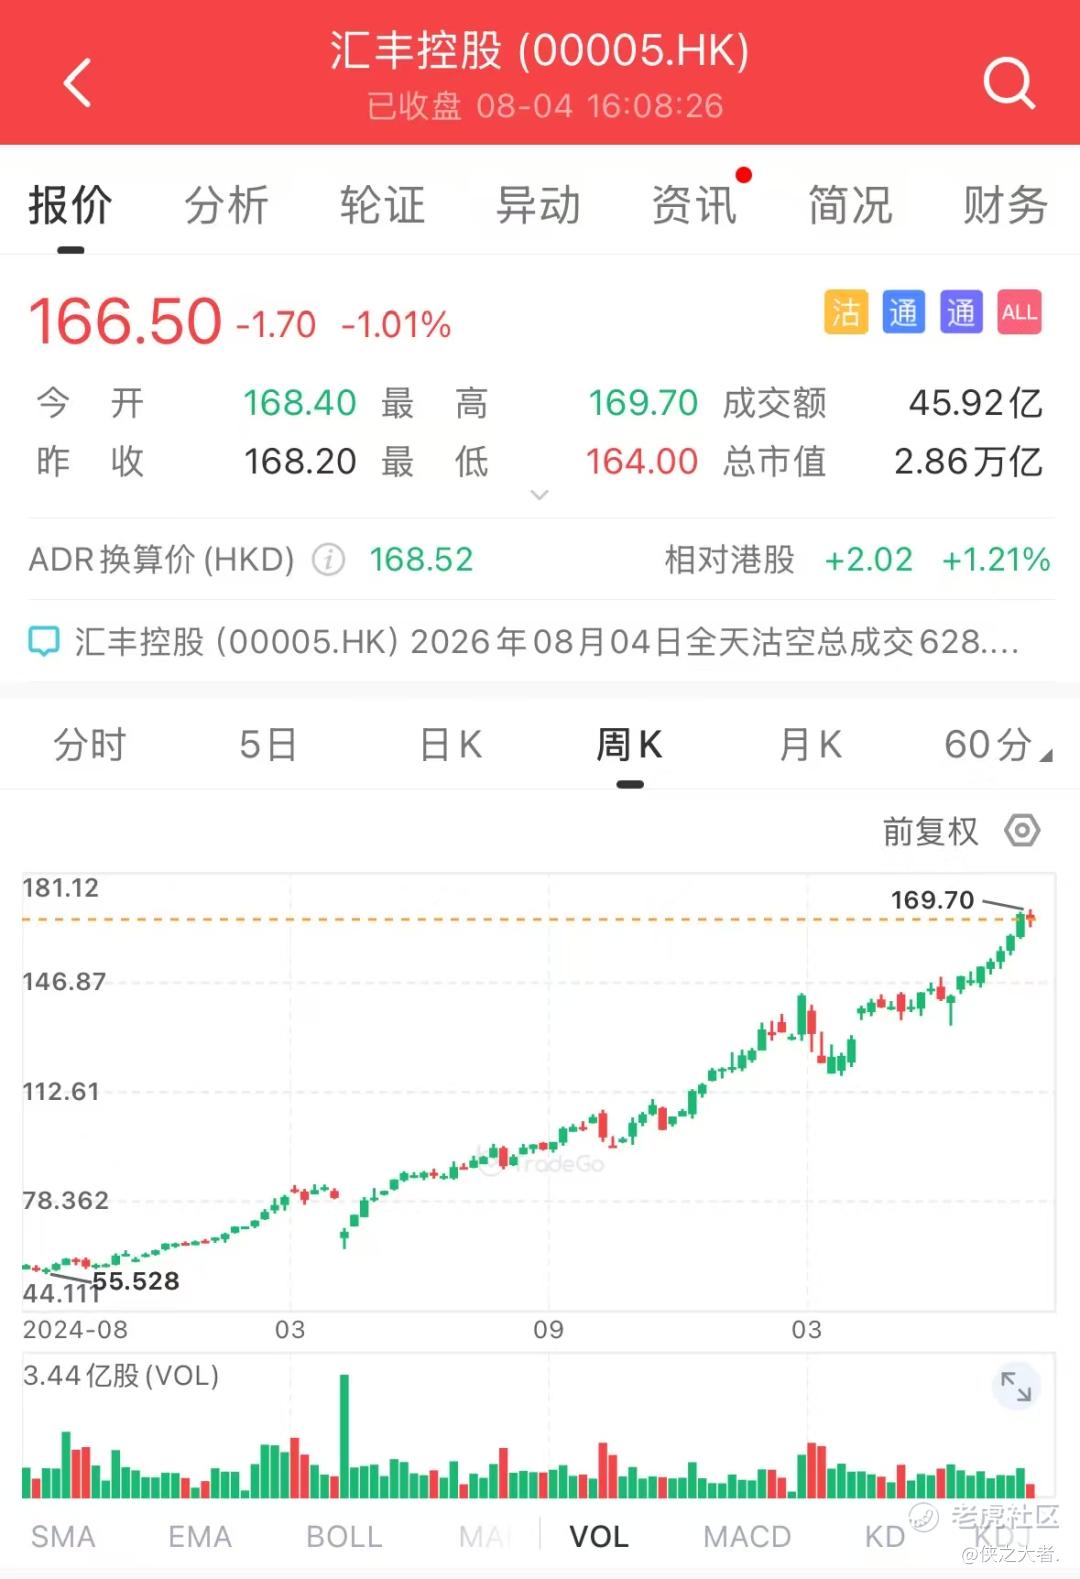Tap current price 166.50
Image resolution: width=1080 pixels, height=1579 pixels.
click(125, 322)
